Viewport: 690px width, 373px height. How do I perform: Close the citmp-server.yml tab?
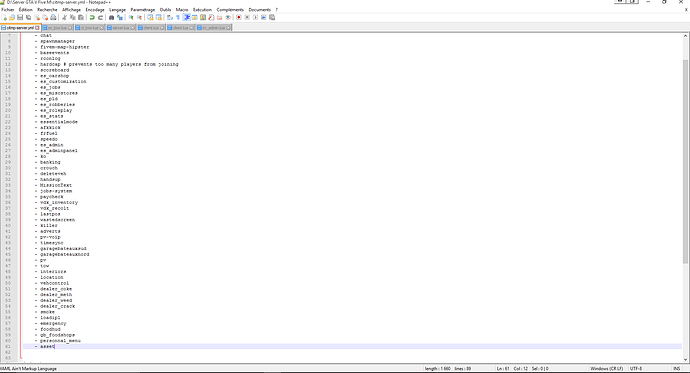point(37,28)
